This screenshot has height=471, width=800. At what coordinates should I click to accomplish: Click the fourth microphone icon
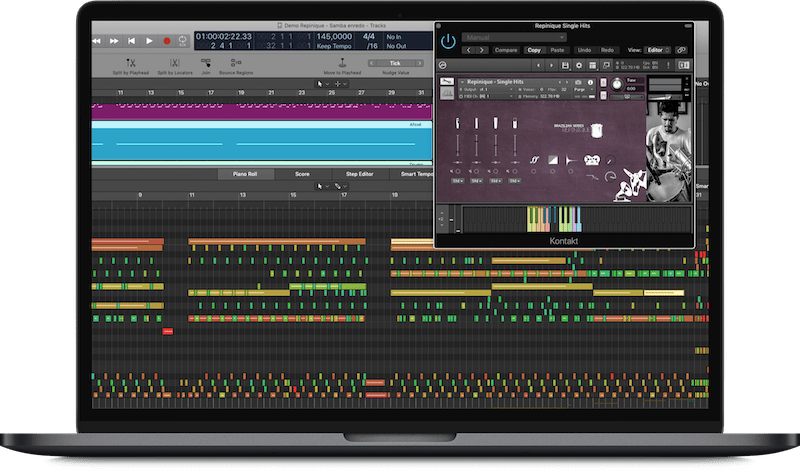tap(514, 123)
